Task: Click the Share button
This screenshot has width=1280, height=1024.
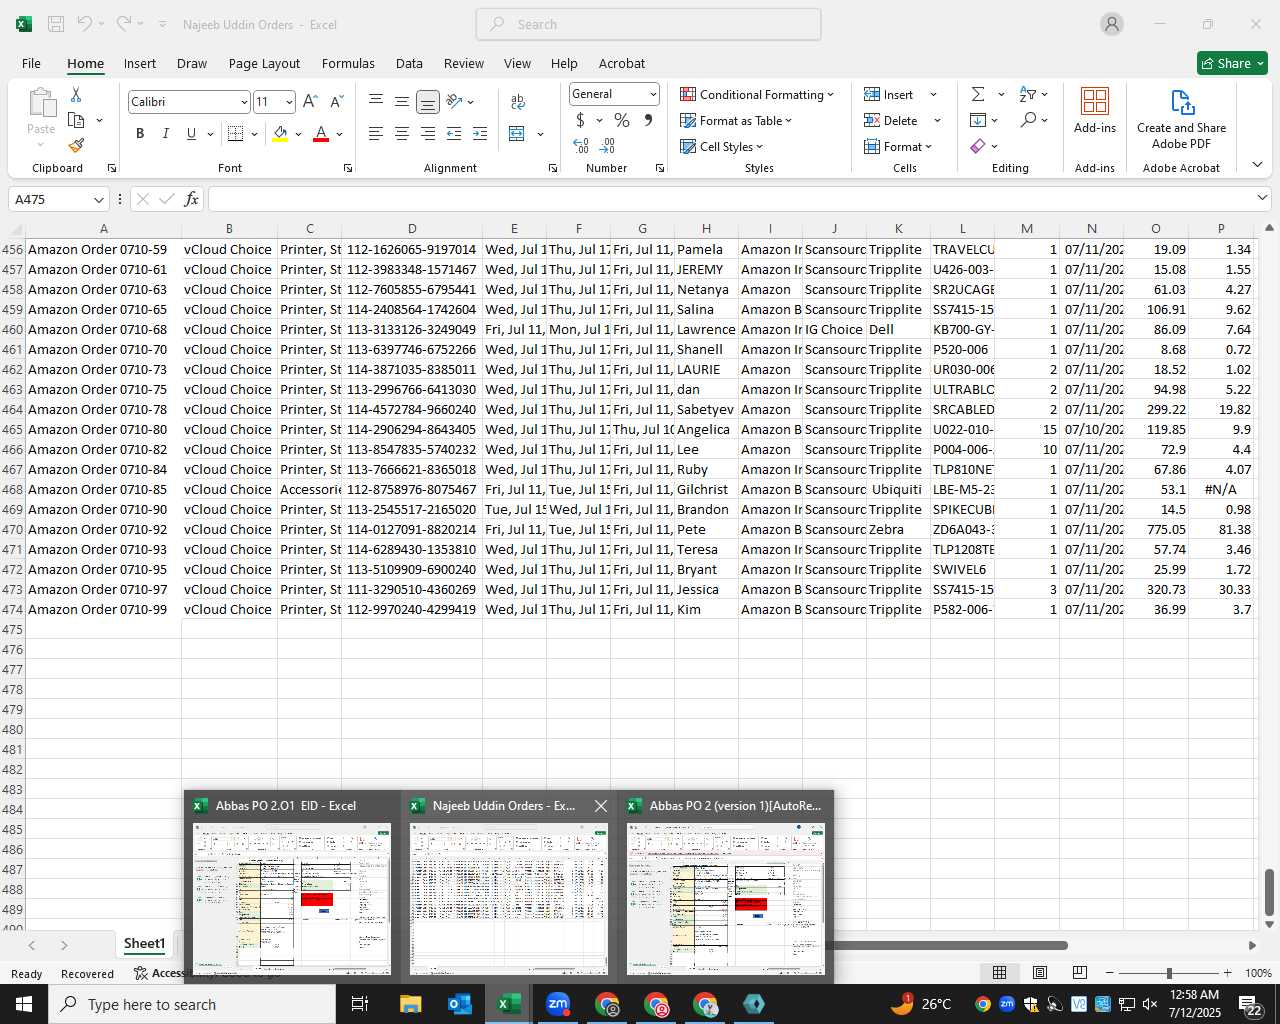Action: [1232, 63]
